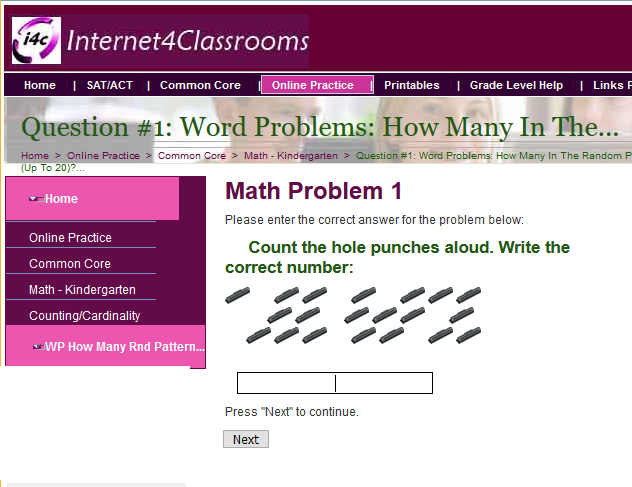Click the icon beside WP How Many
This screenshot has height=487, width=632.
pos(38,347)
